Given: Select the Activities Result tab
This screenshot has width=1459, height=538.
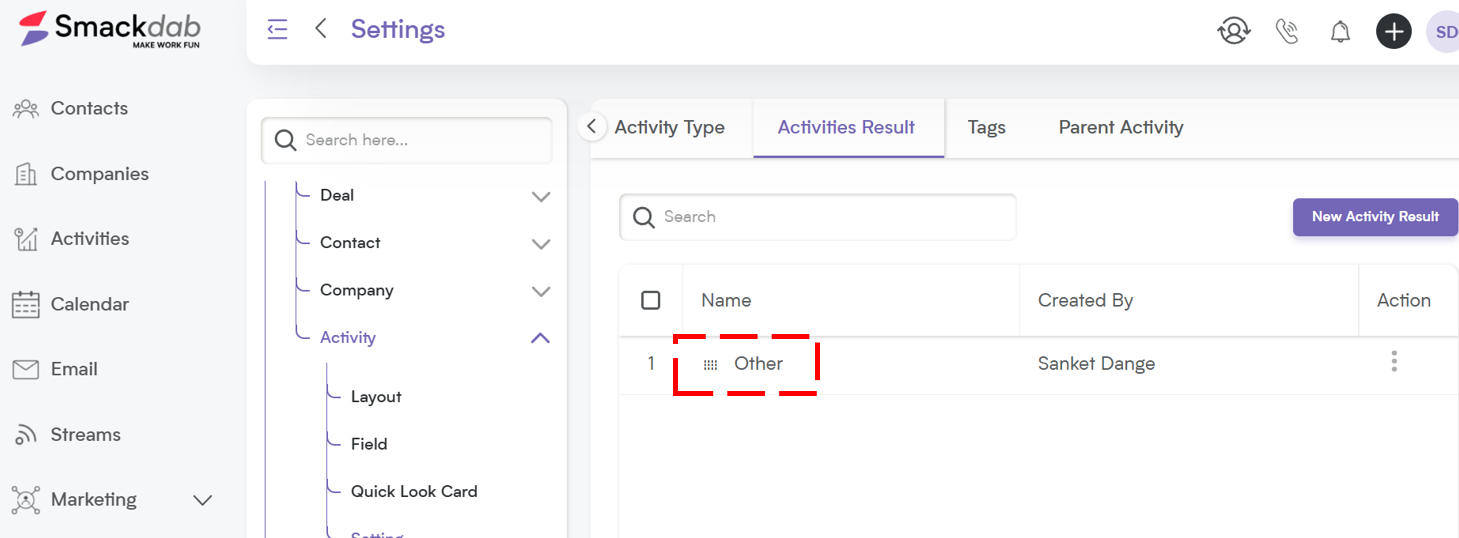Looking at the screenshot, I should pos(846,127).
